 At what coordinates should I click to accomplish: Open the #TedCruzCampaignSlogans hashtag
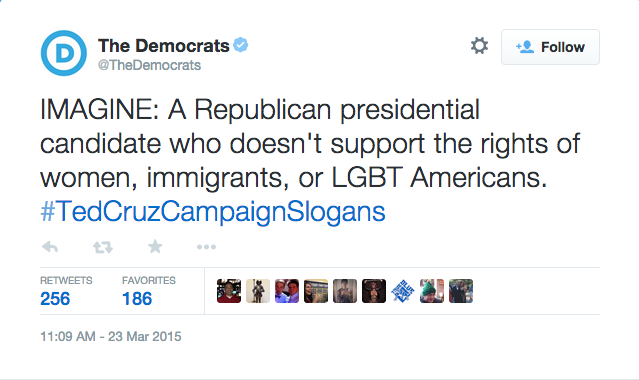click(x=213, y=212)
